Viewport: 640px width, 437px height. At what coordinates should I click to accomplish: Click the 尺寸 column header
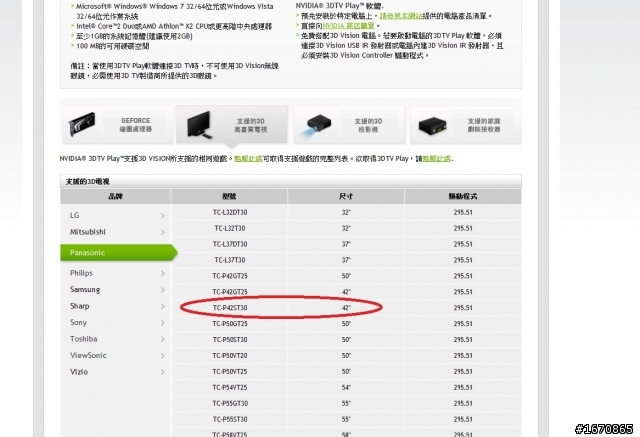click(x=346, y=196)
